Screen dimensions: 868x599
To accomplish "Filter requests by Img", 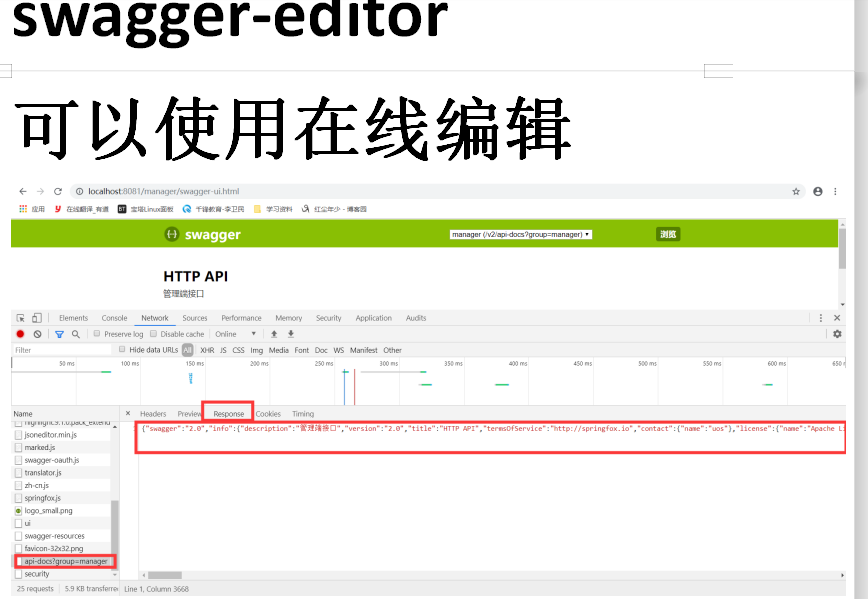I will [x=256, y=350].
